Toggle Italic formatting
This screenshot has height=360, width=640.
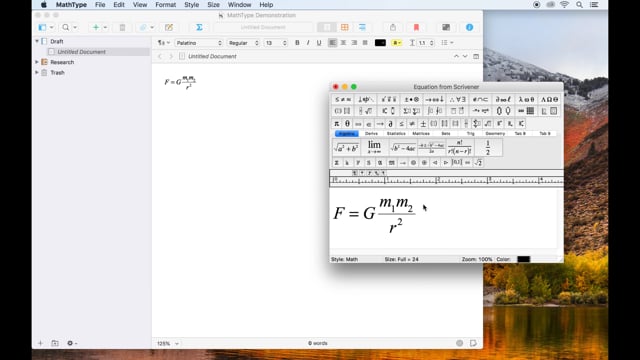[308, 43]
